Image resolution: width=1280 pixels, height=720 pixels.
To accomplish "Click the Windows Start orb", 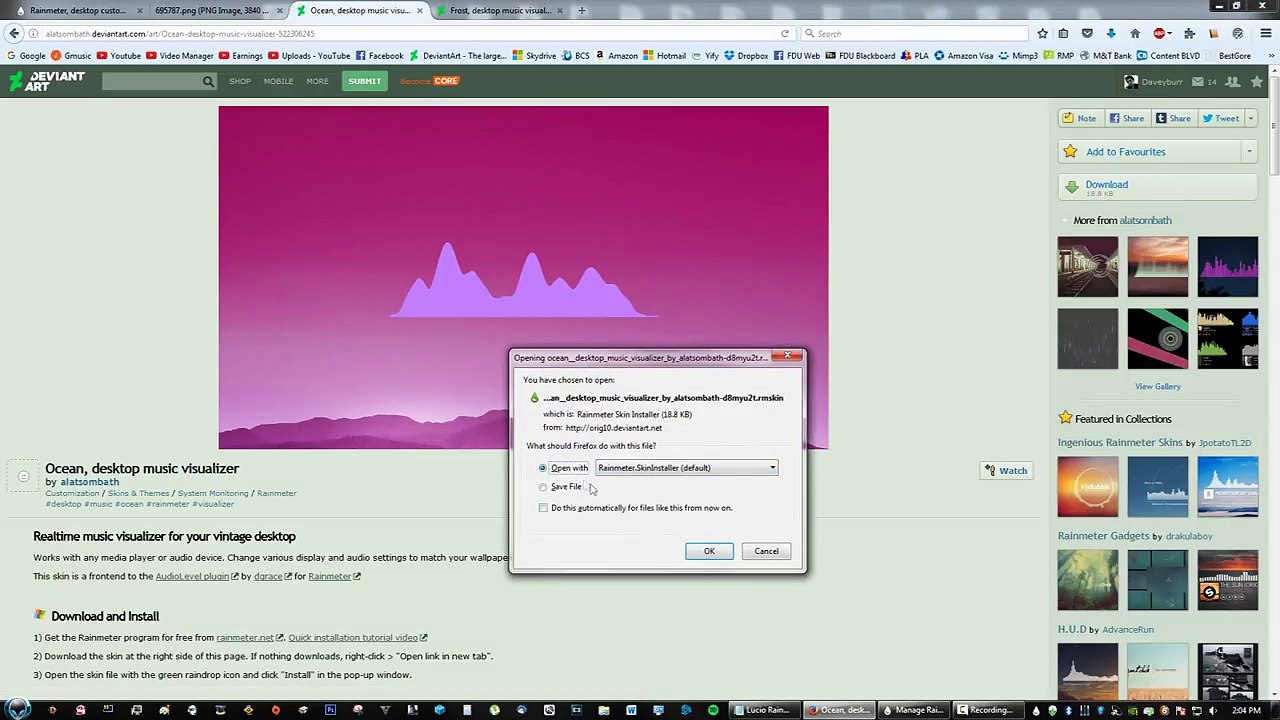I will pos(18,710).
